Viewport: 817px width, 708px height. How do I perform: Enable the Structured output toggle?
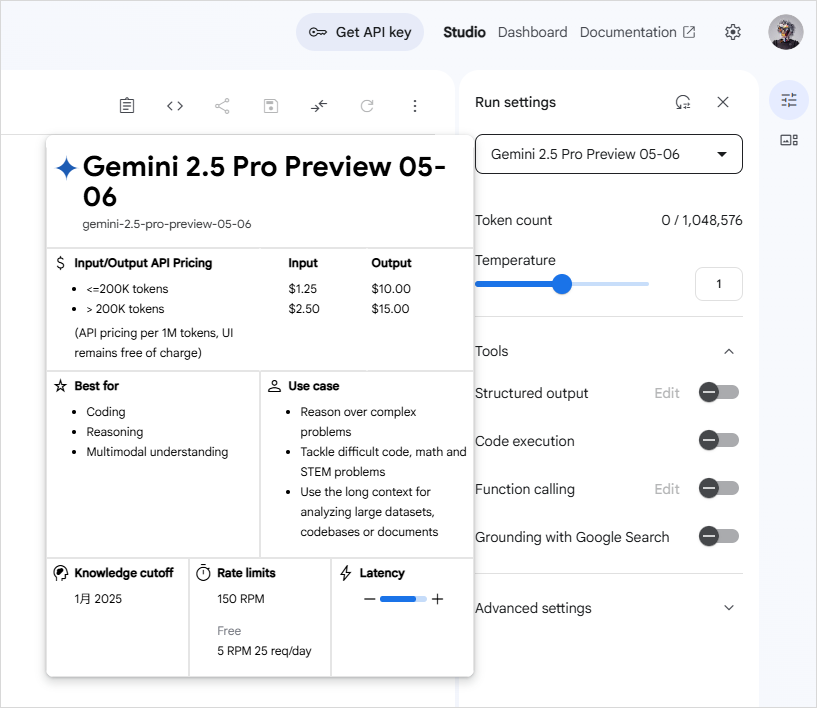718,393
